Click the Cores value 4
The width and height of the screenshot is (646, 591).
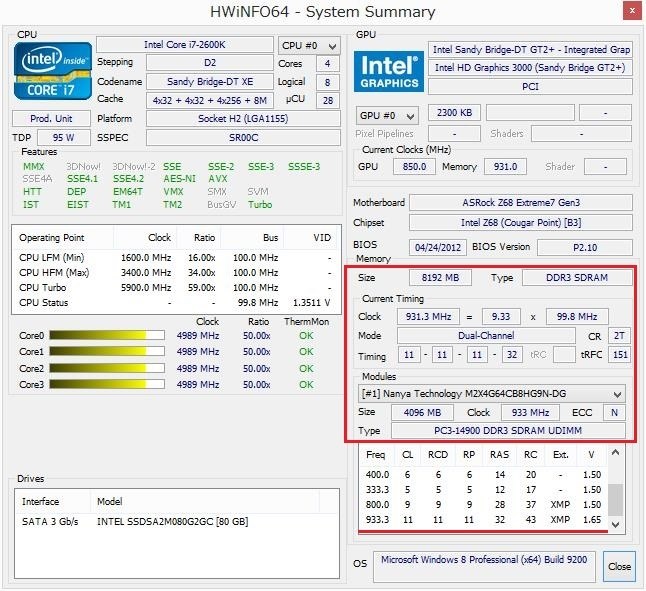click(328, 63)
